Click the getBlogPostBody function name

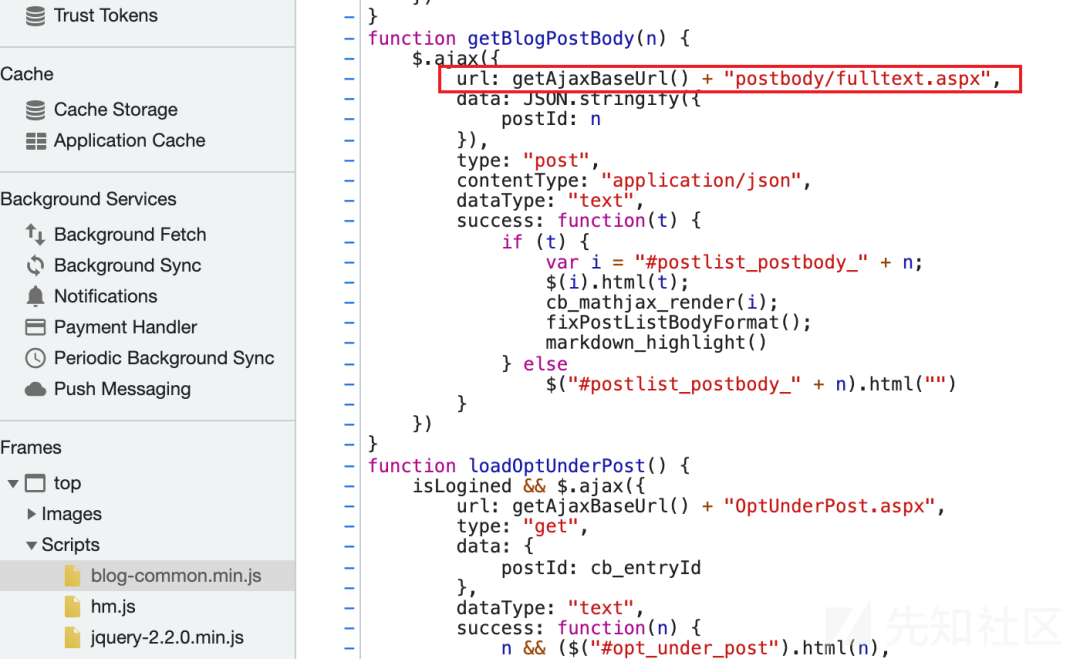click(x=550, y=39)
